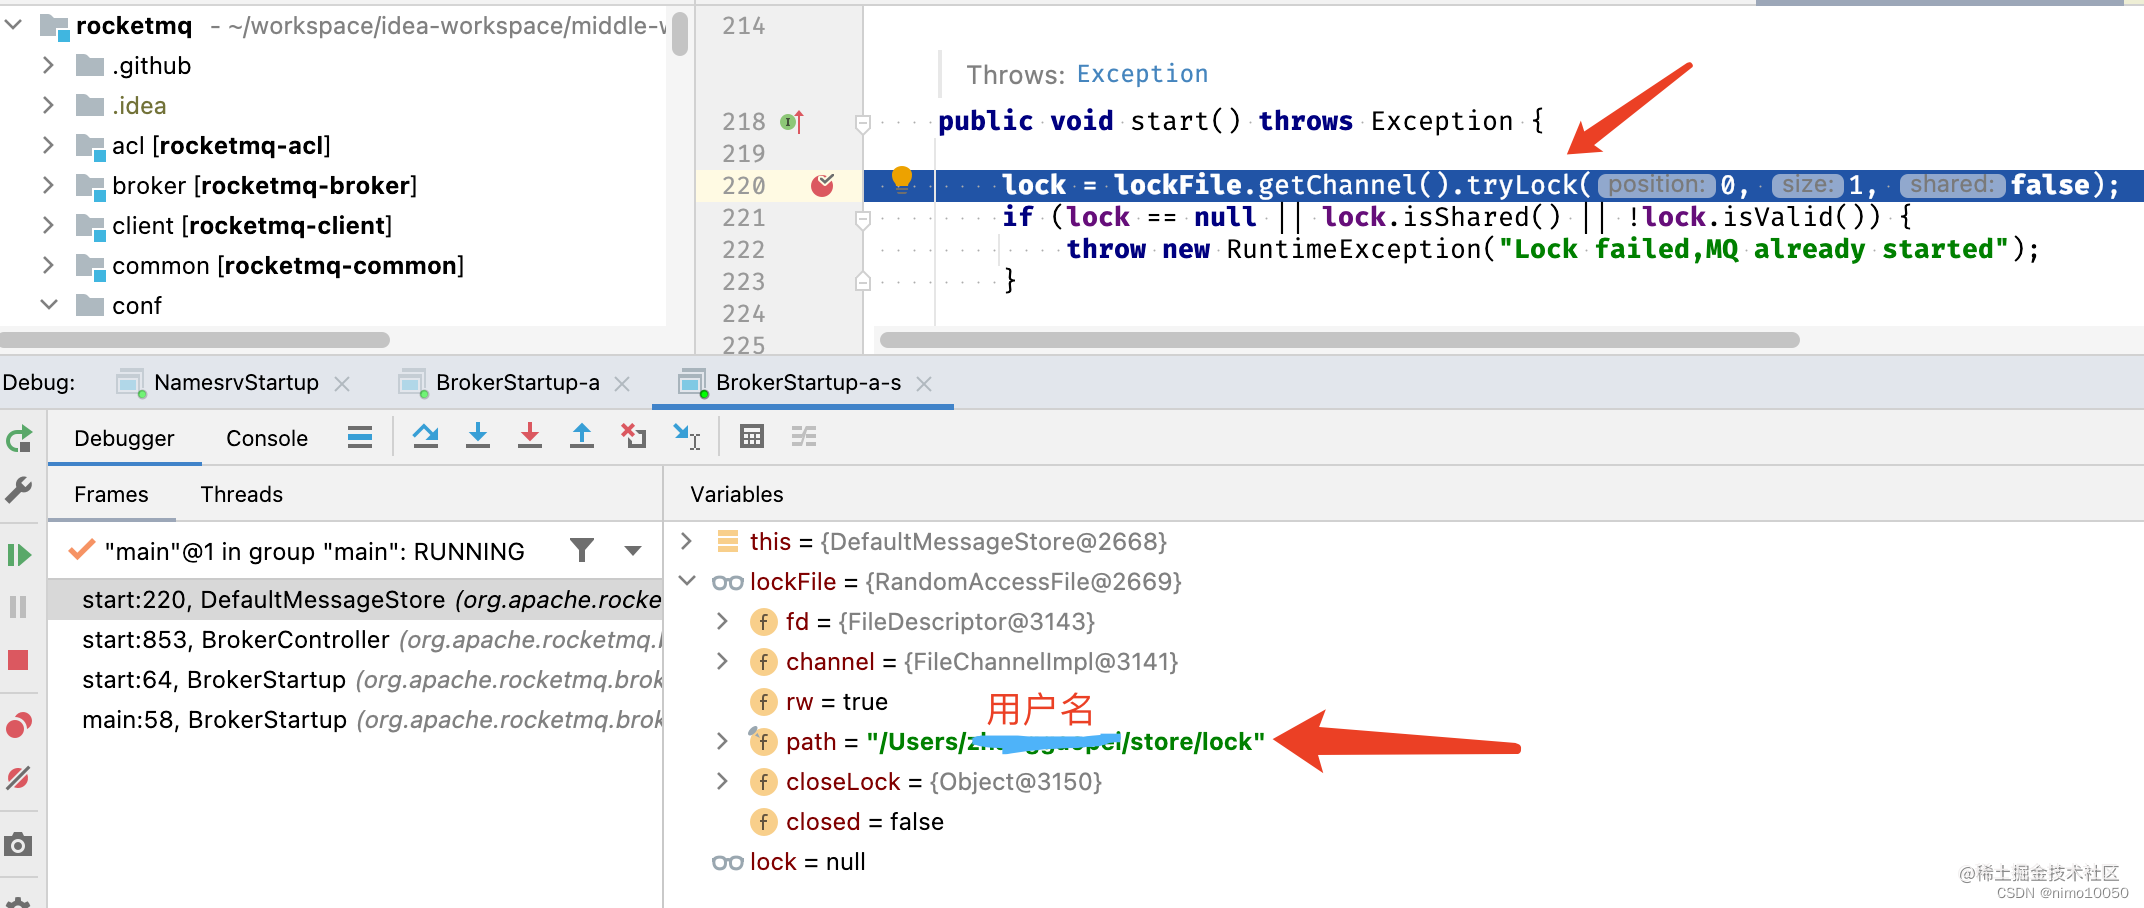Click the Pause Program icon

point(19,607)
